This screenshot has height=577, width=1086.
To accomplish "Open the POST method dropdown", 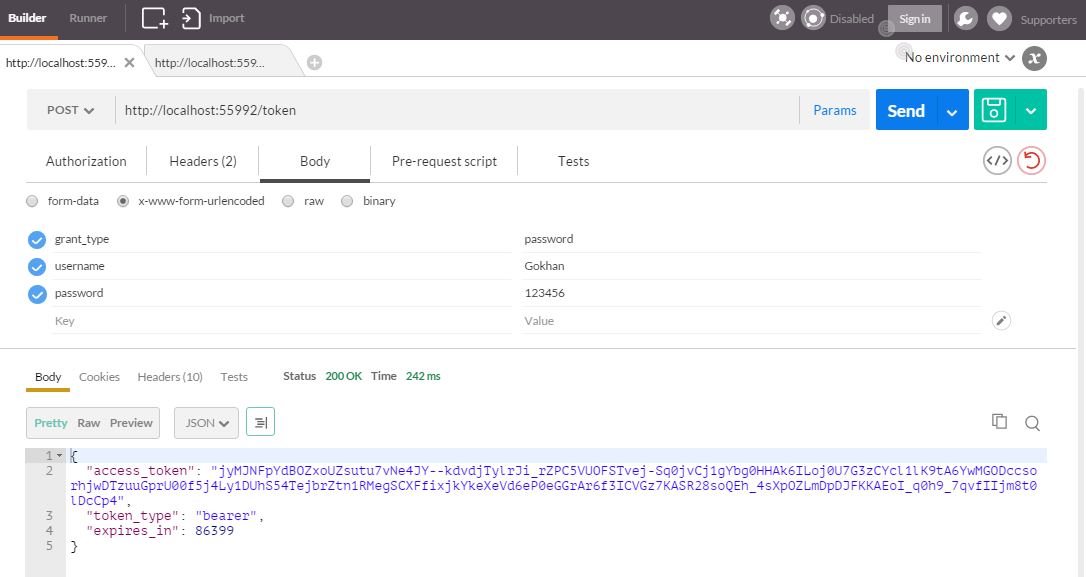I will [x=70, y=110].
